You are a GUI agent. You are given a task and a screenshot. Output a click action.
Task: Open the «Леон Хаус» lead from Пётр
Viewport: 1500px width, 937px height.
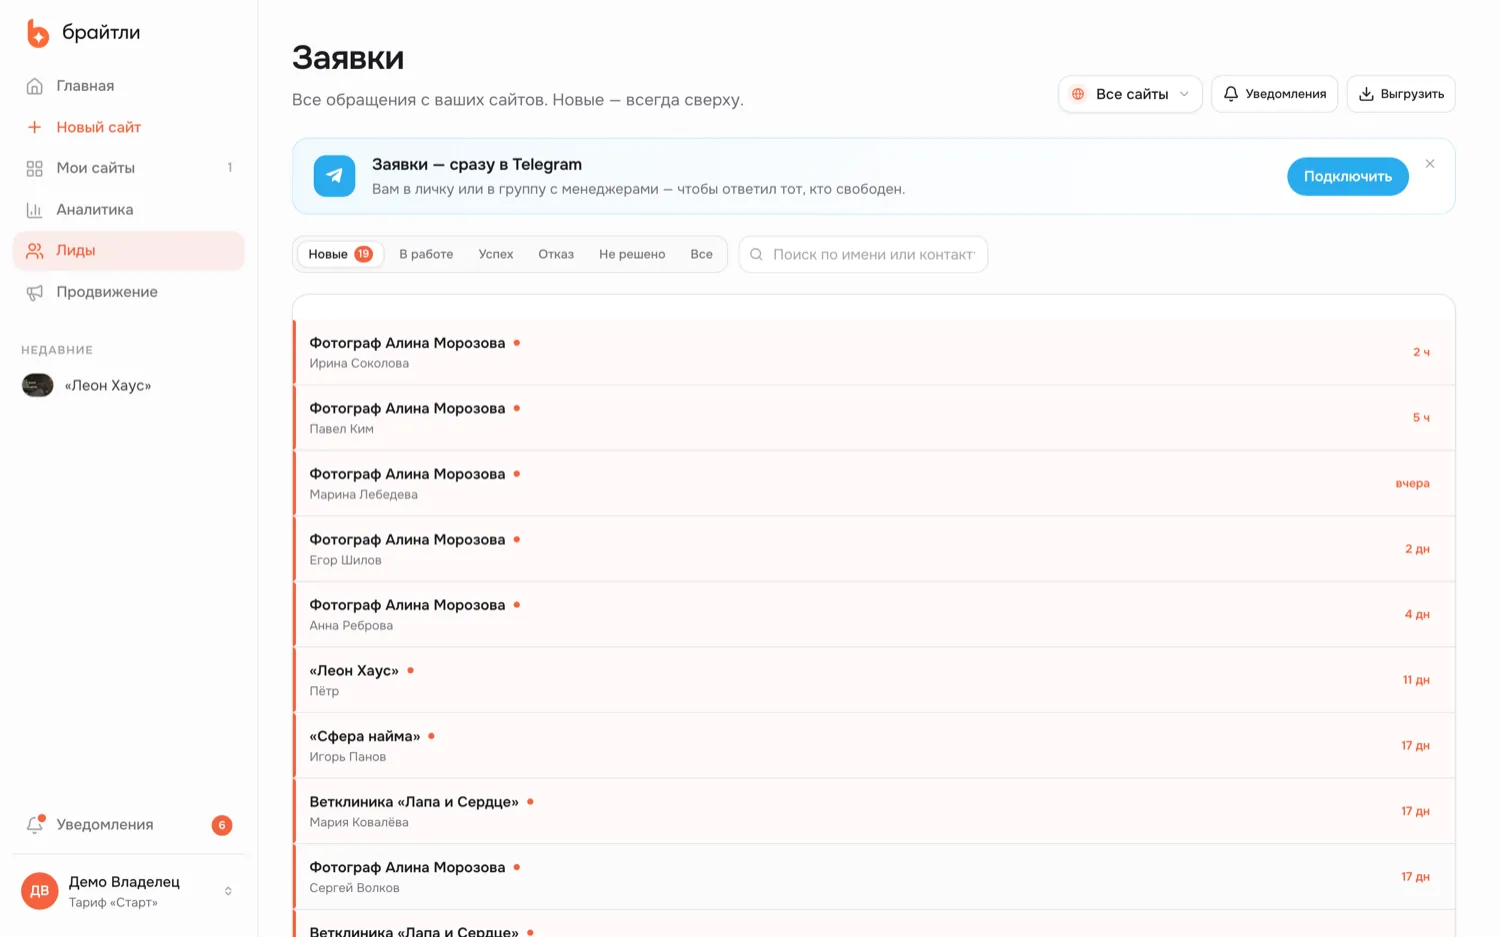pyautogui.click(x=874, y=680)
